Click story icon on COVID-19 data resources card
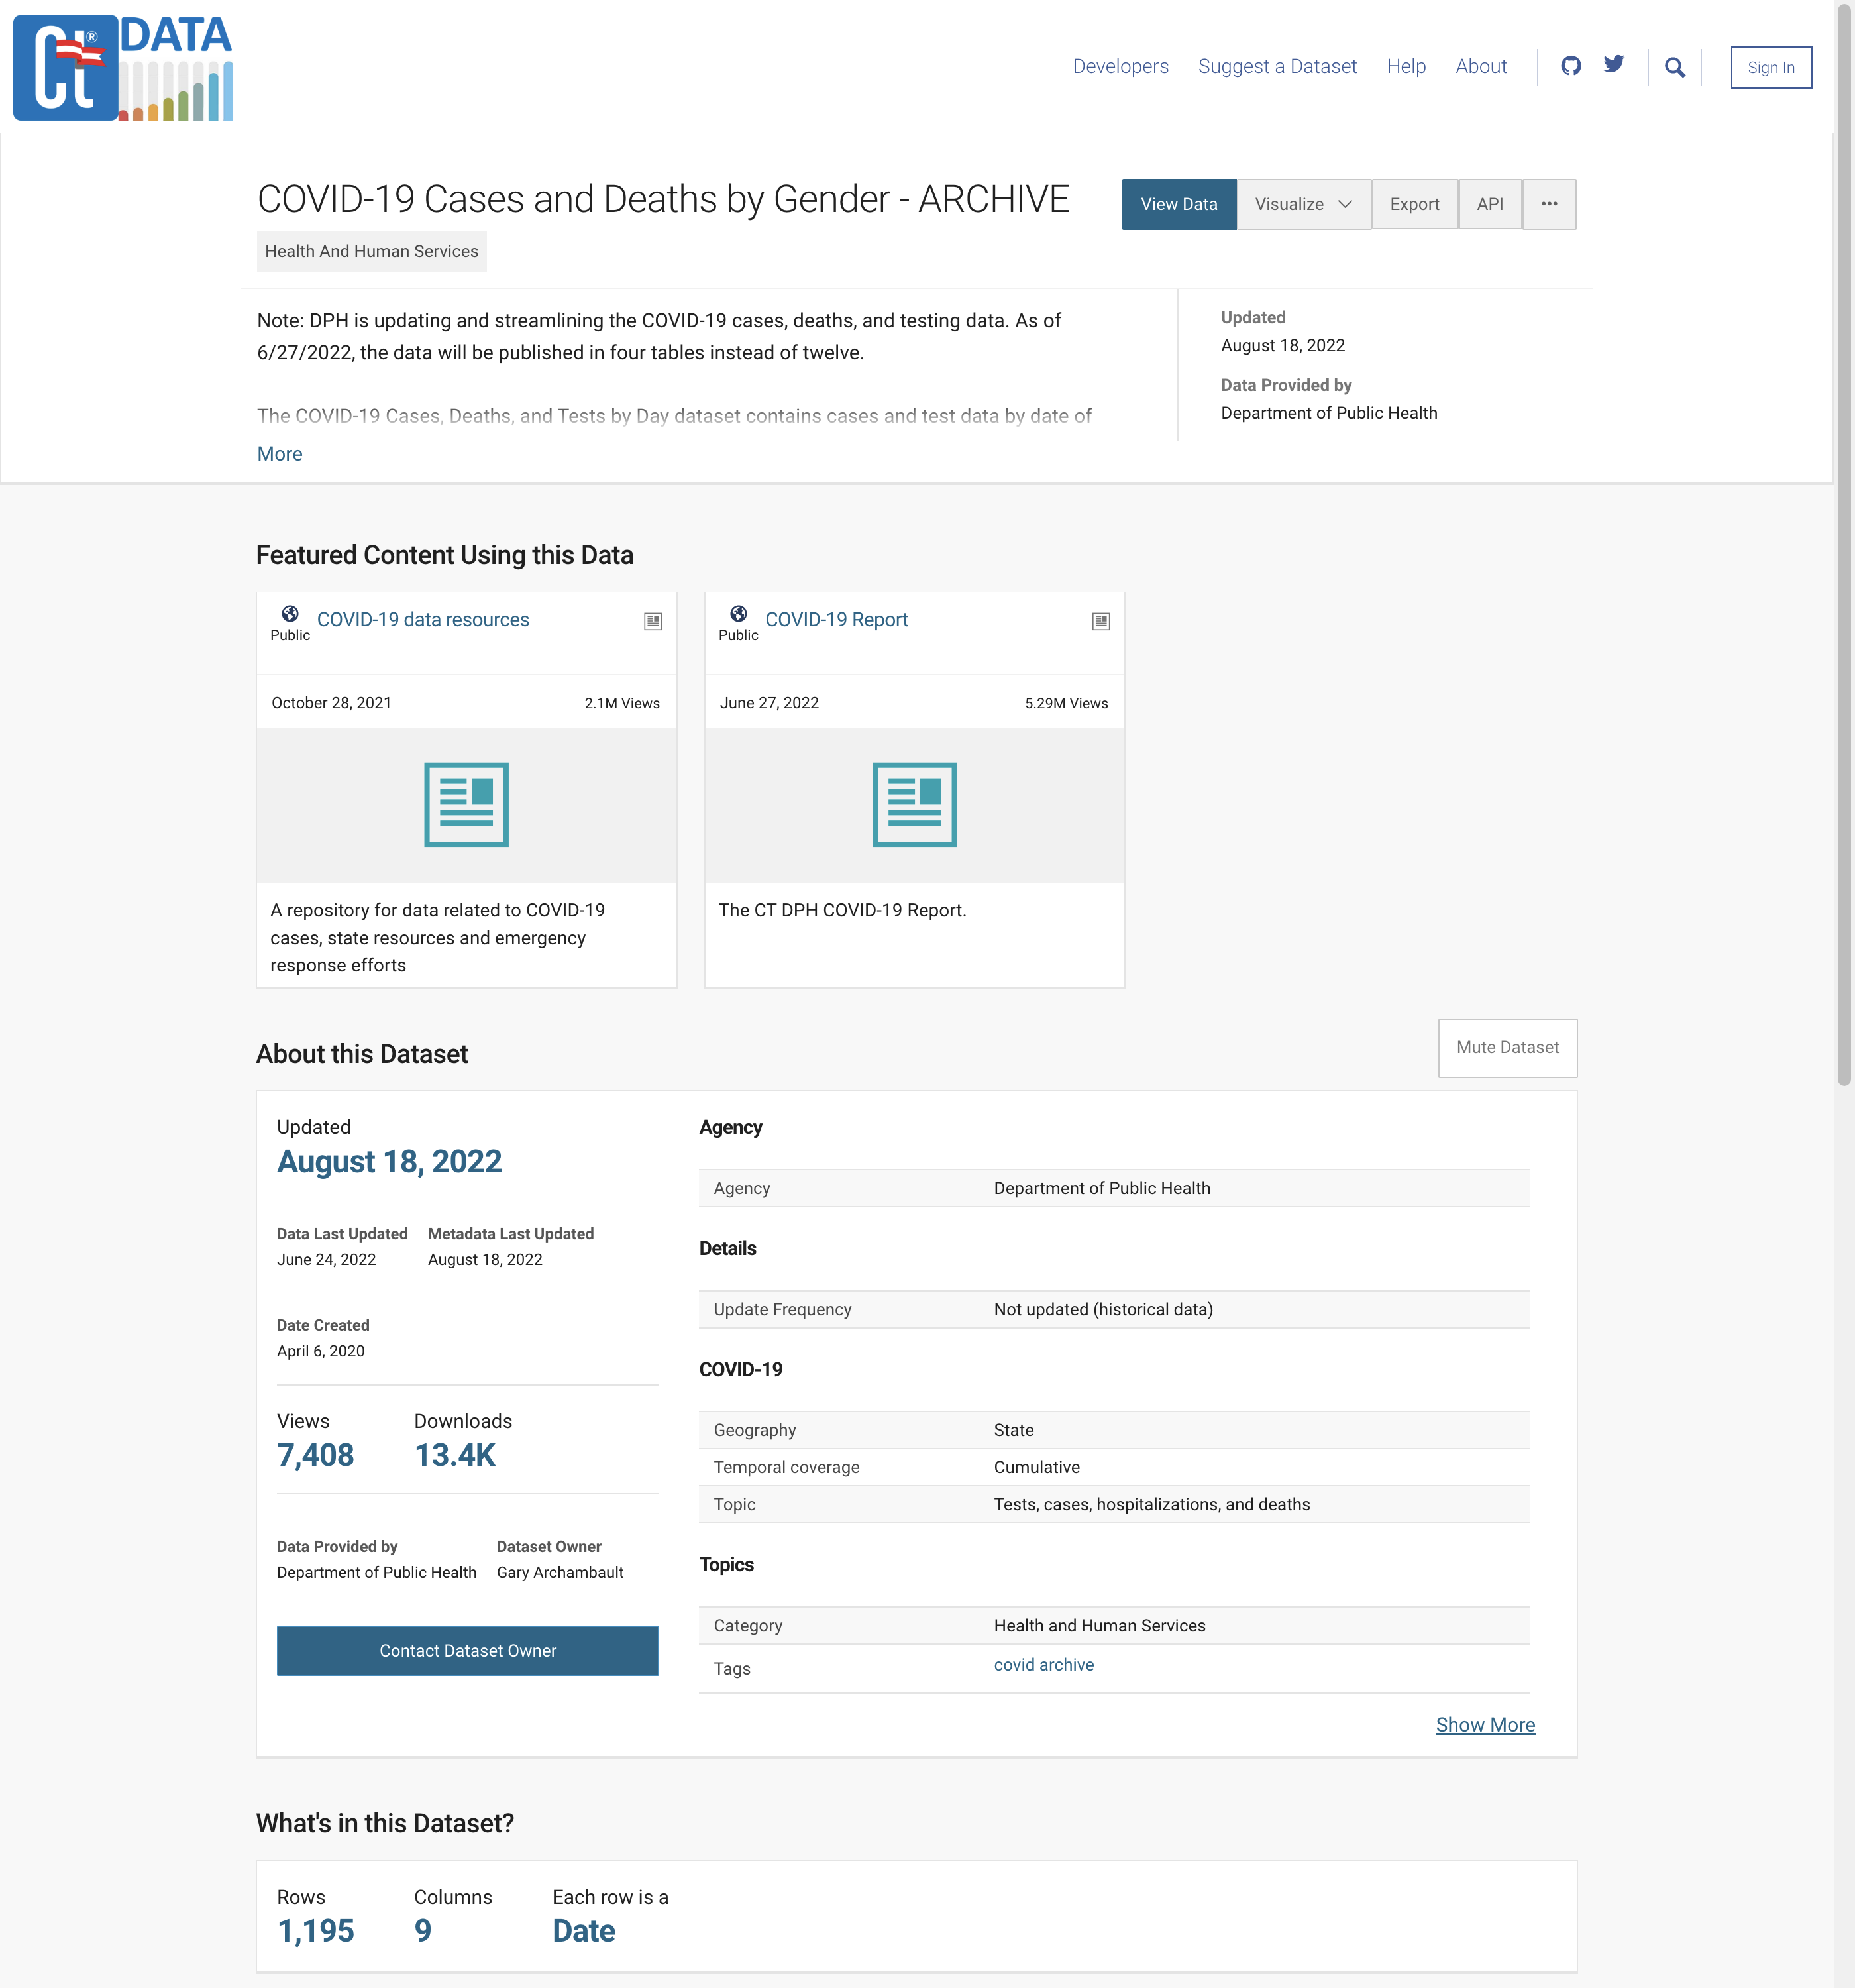Screen dimensions: 1855x1988 click(x=652, y=621)
